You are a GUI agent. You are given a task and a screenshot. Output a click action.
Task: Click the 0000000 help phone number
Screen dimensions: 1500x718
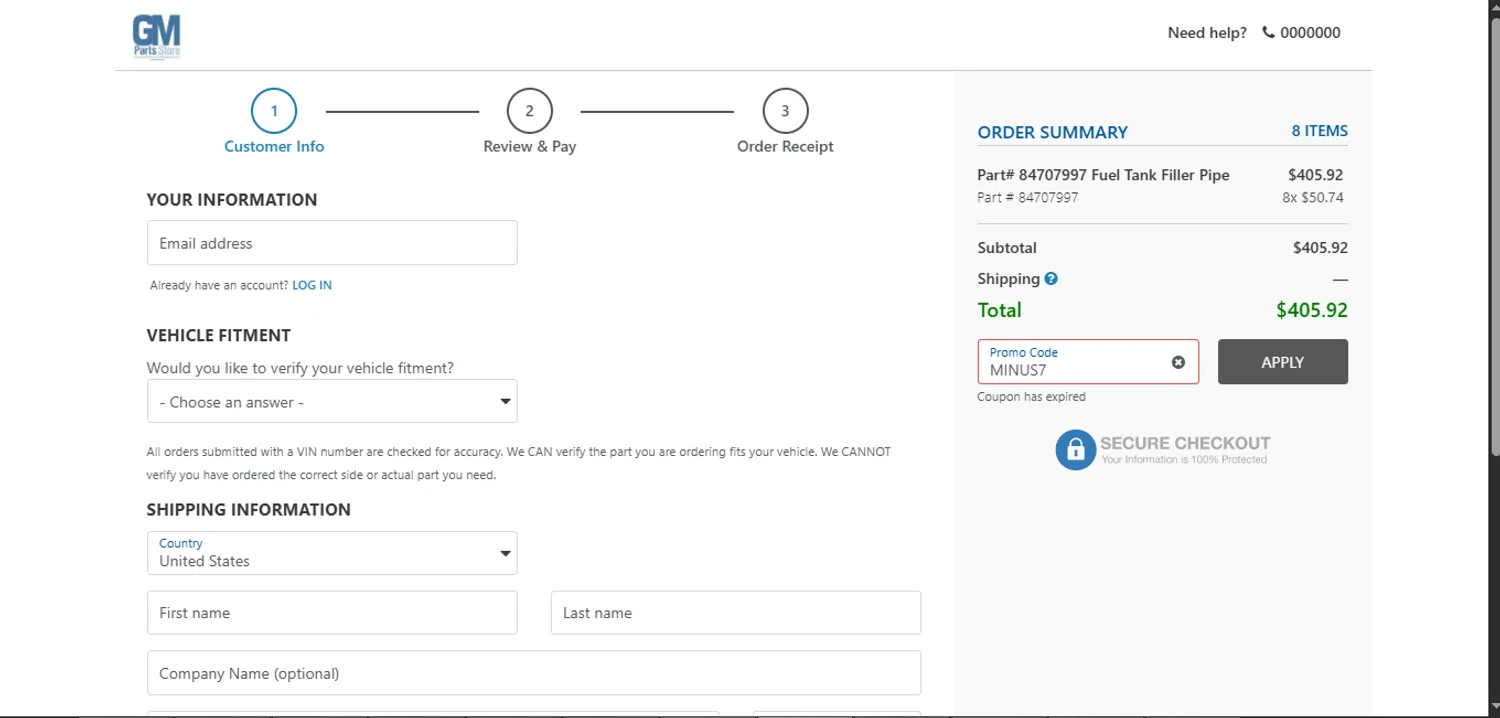[x=1310, y=33]
